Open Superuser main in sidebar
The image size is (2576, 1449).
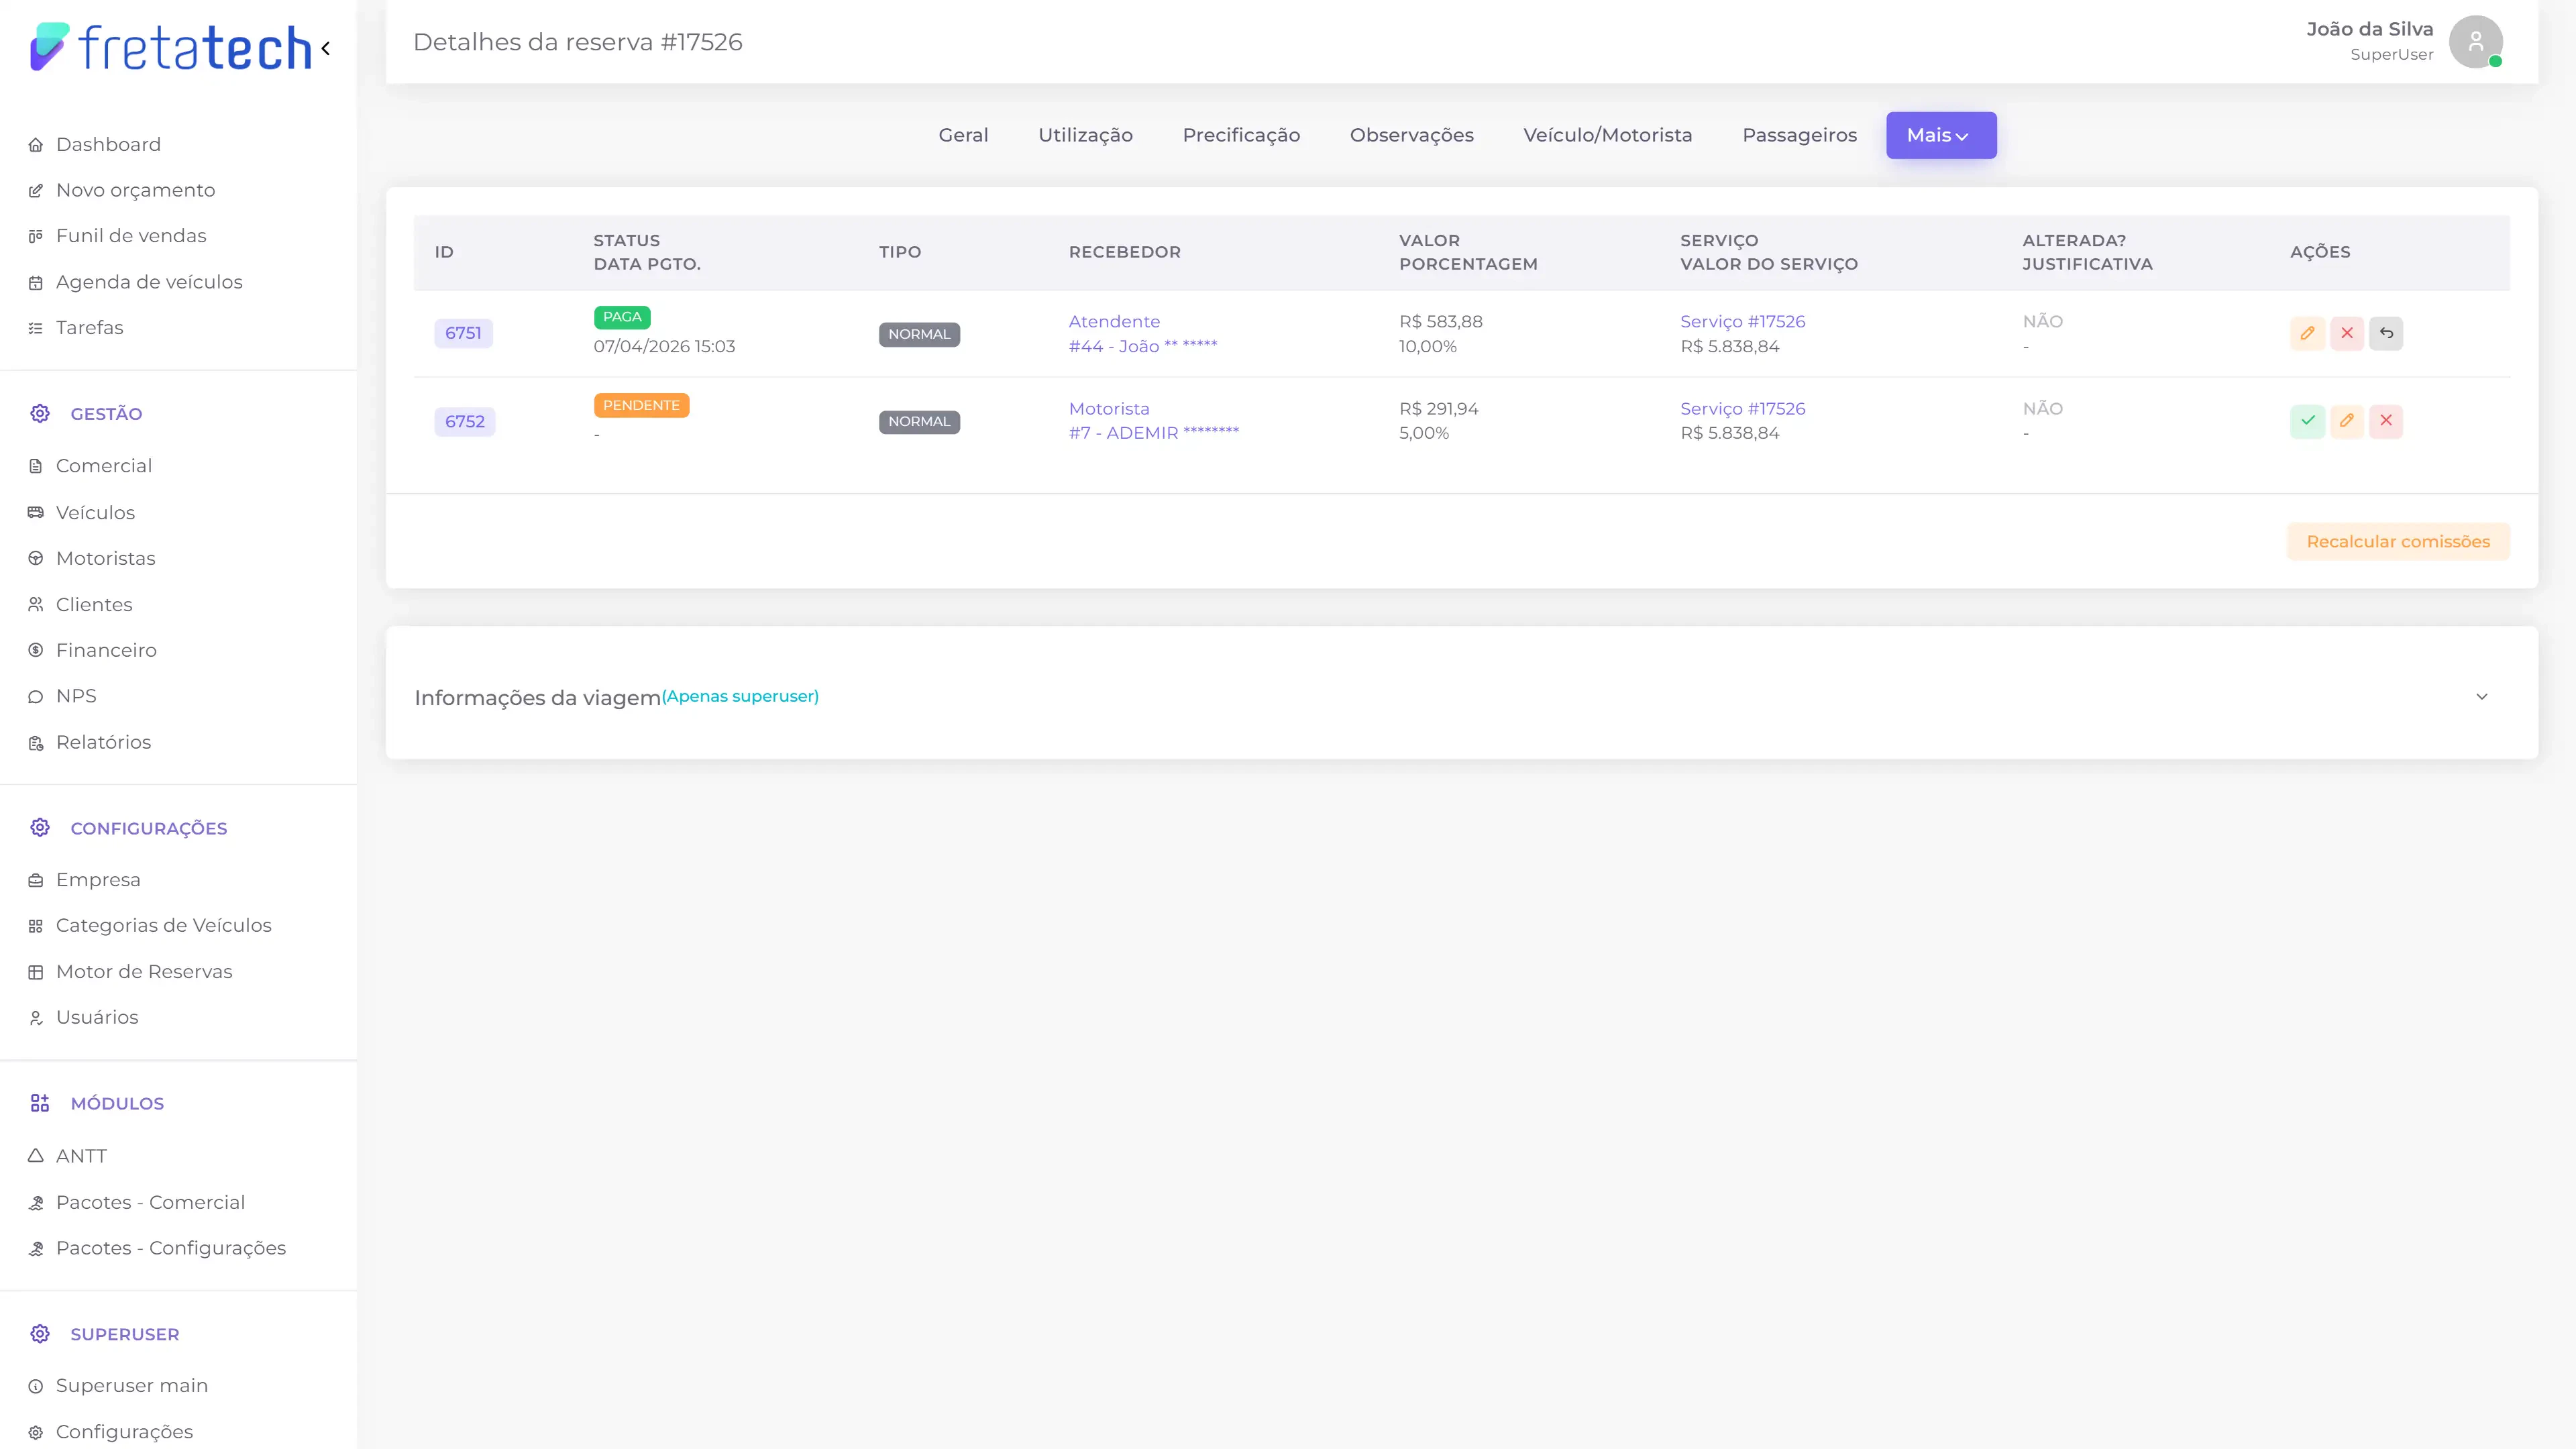(x=132, y=1386)
